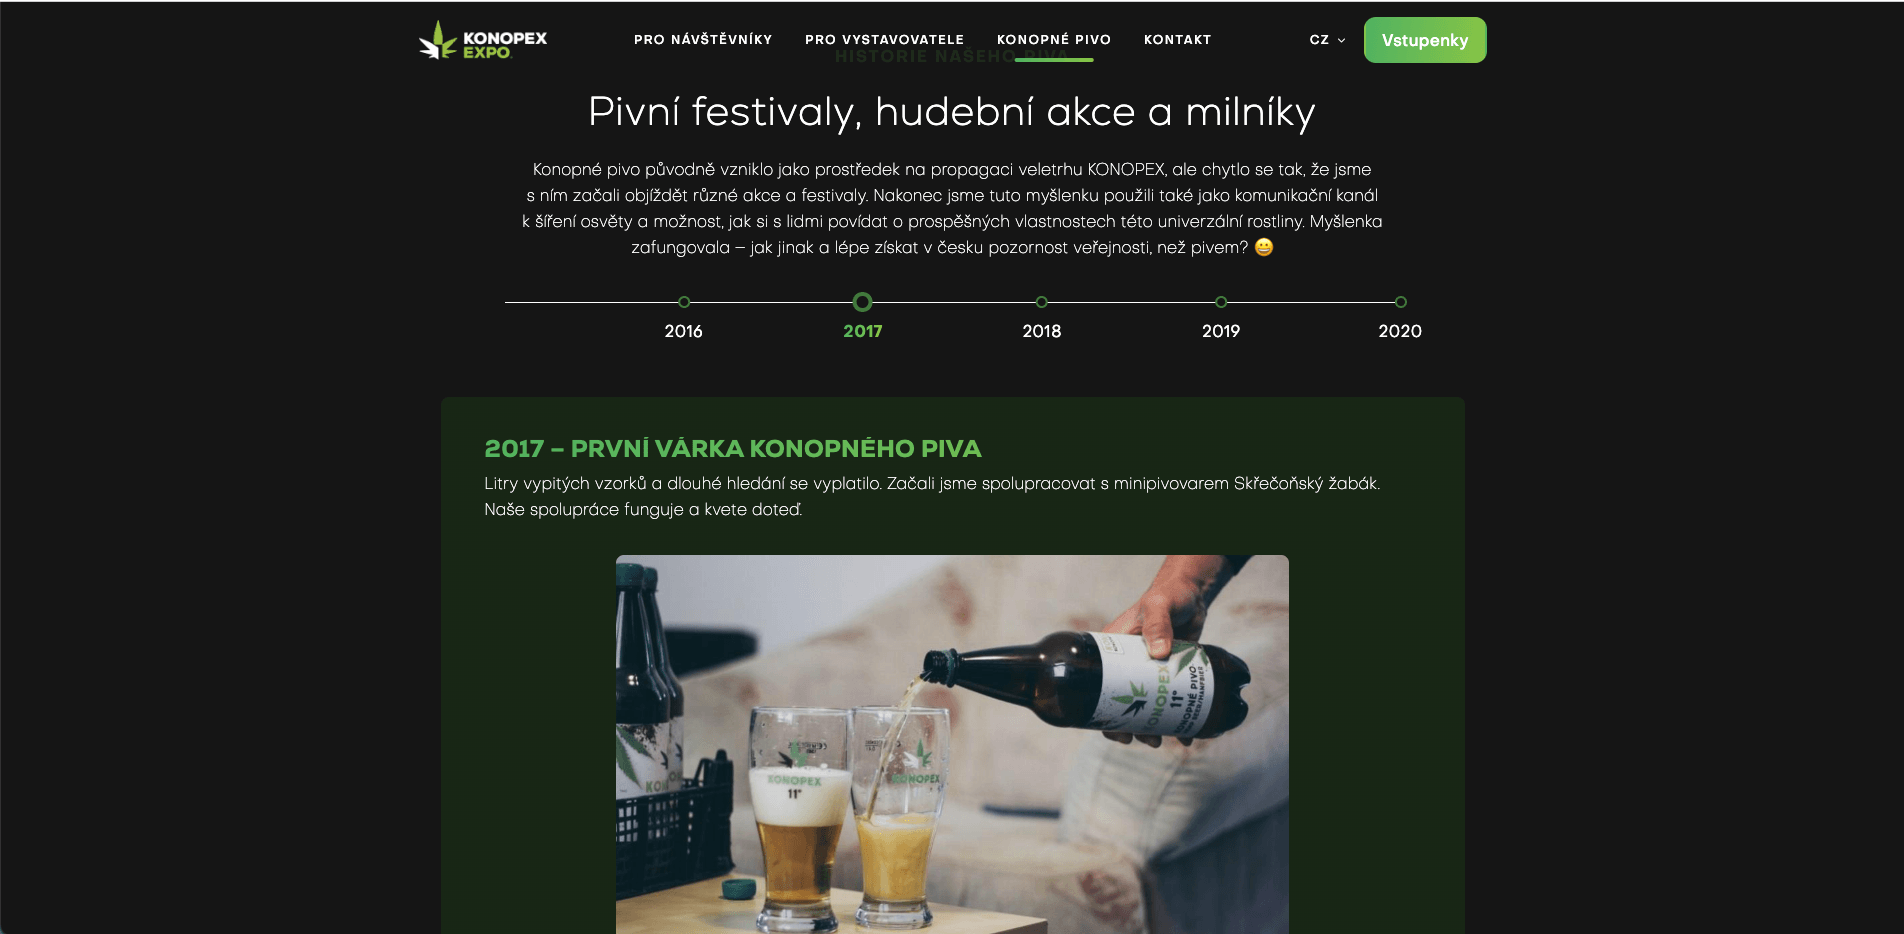The height and width of the screenshot is (934, 1904).
Task: Select the 2016 timeline dot
Action: (x=684, y=302)
